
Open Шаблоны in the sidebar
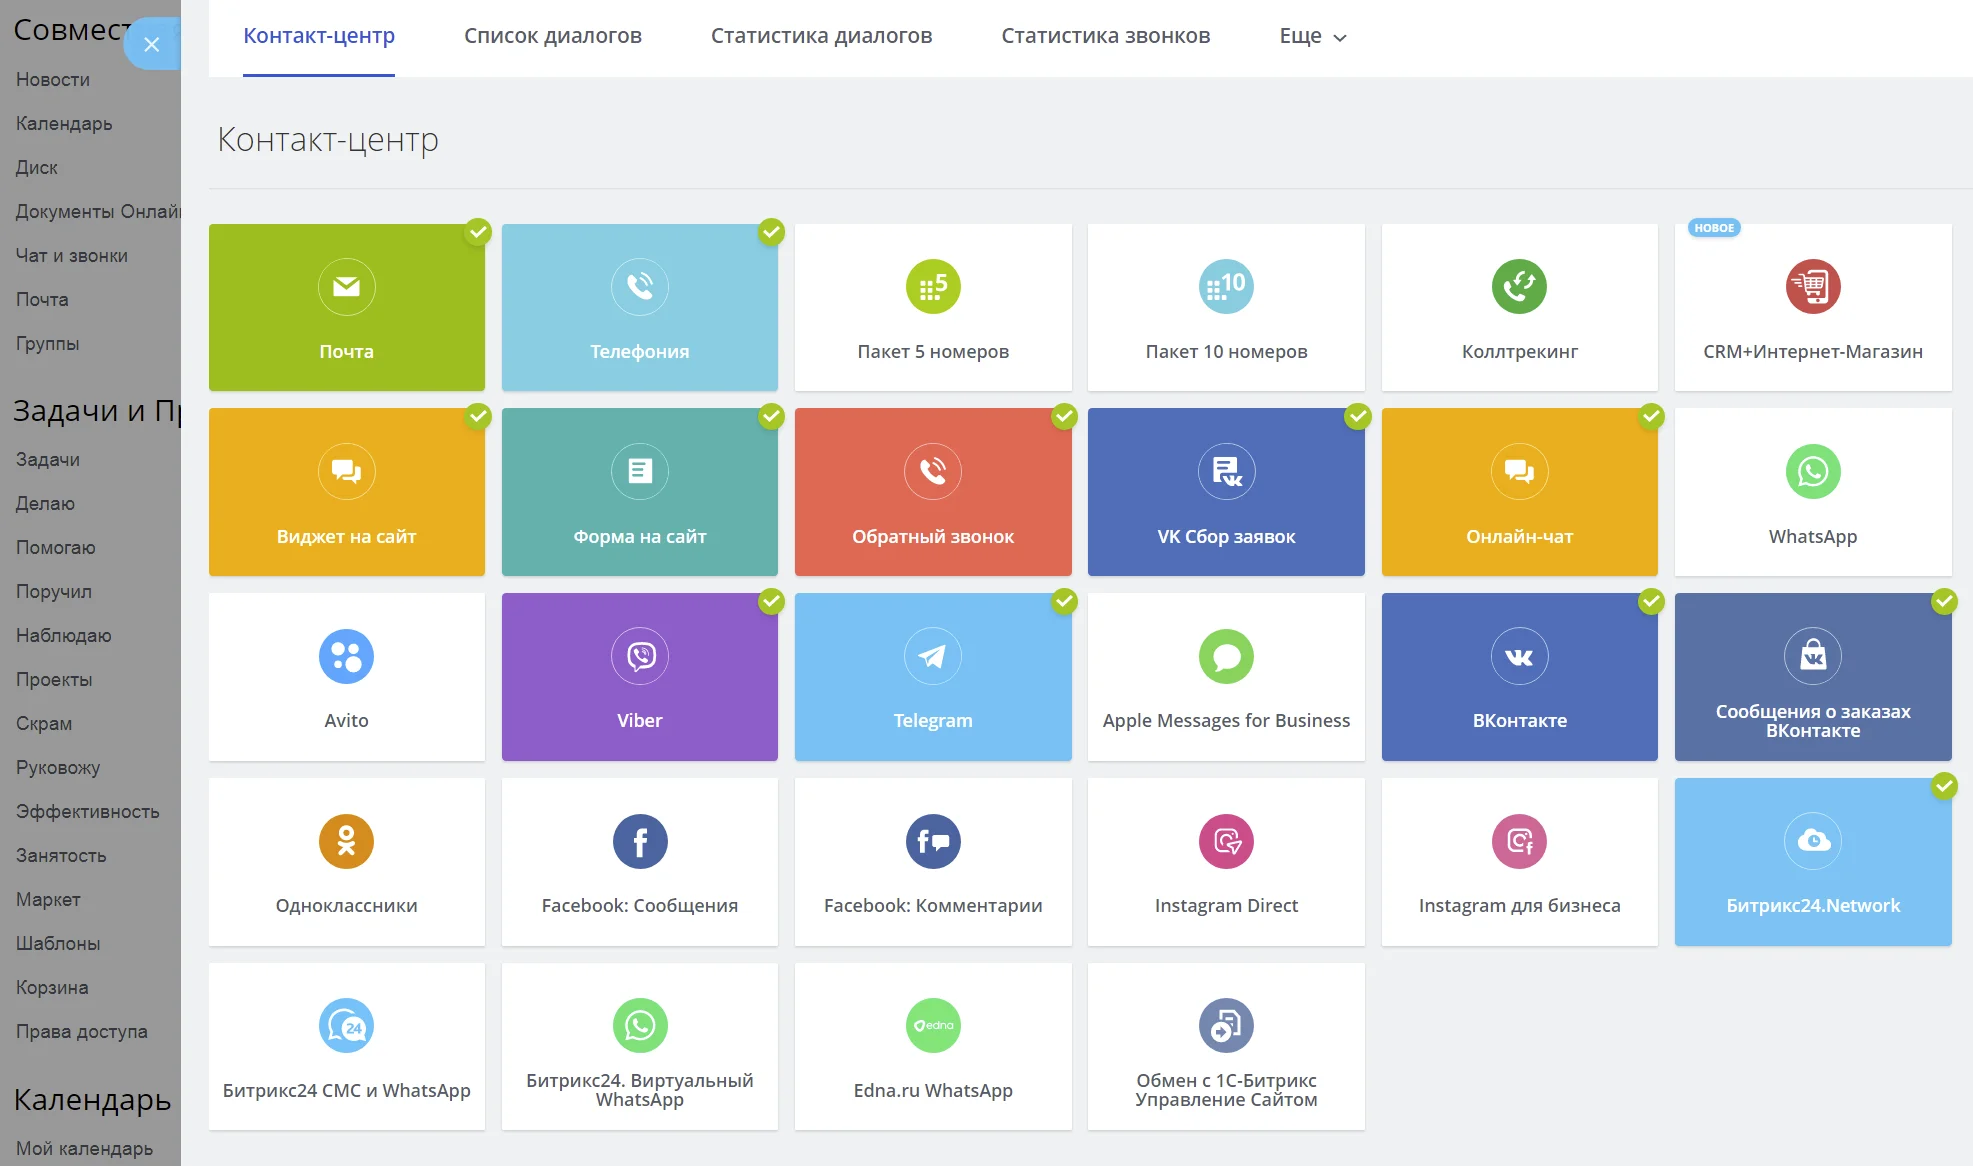tap(58, 944)
